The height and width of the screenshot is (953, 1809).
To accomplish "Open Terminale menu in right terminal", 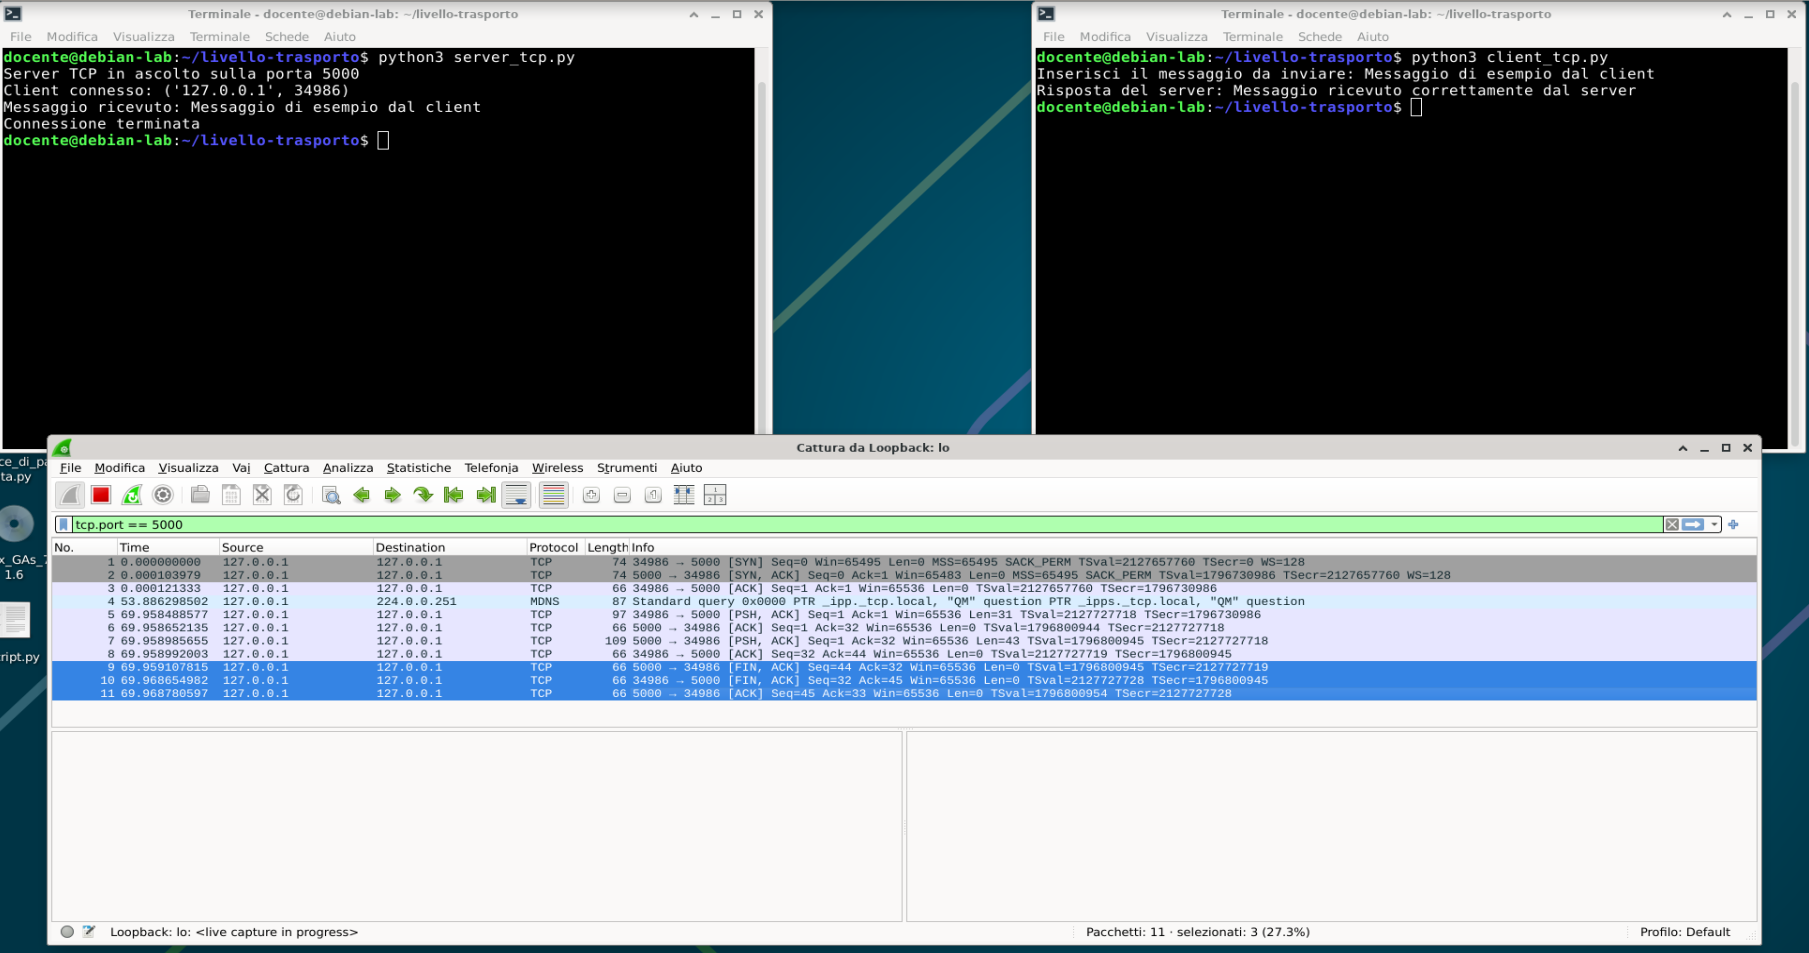I will (x=1253, y=37).
